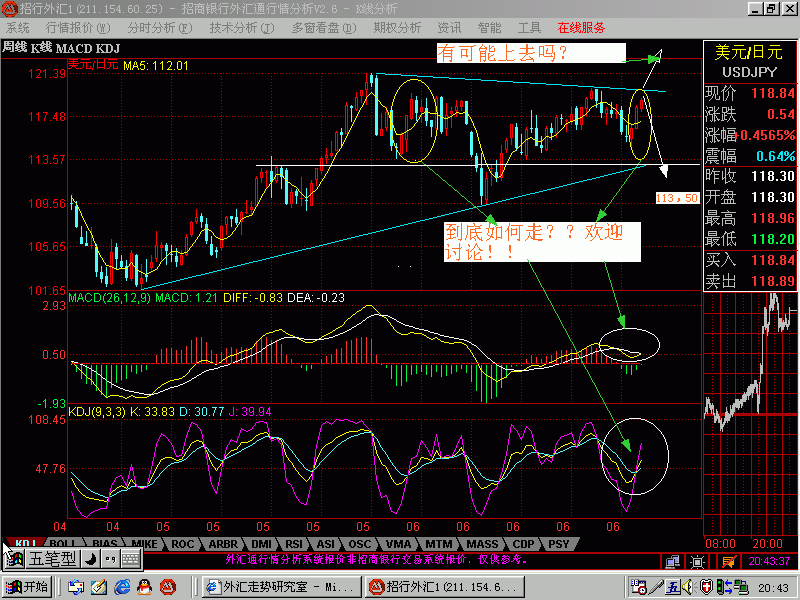
Task: Click the 美元/日元 USDJPY quote panel header
Action: click(749, 61)
